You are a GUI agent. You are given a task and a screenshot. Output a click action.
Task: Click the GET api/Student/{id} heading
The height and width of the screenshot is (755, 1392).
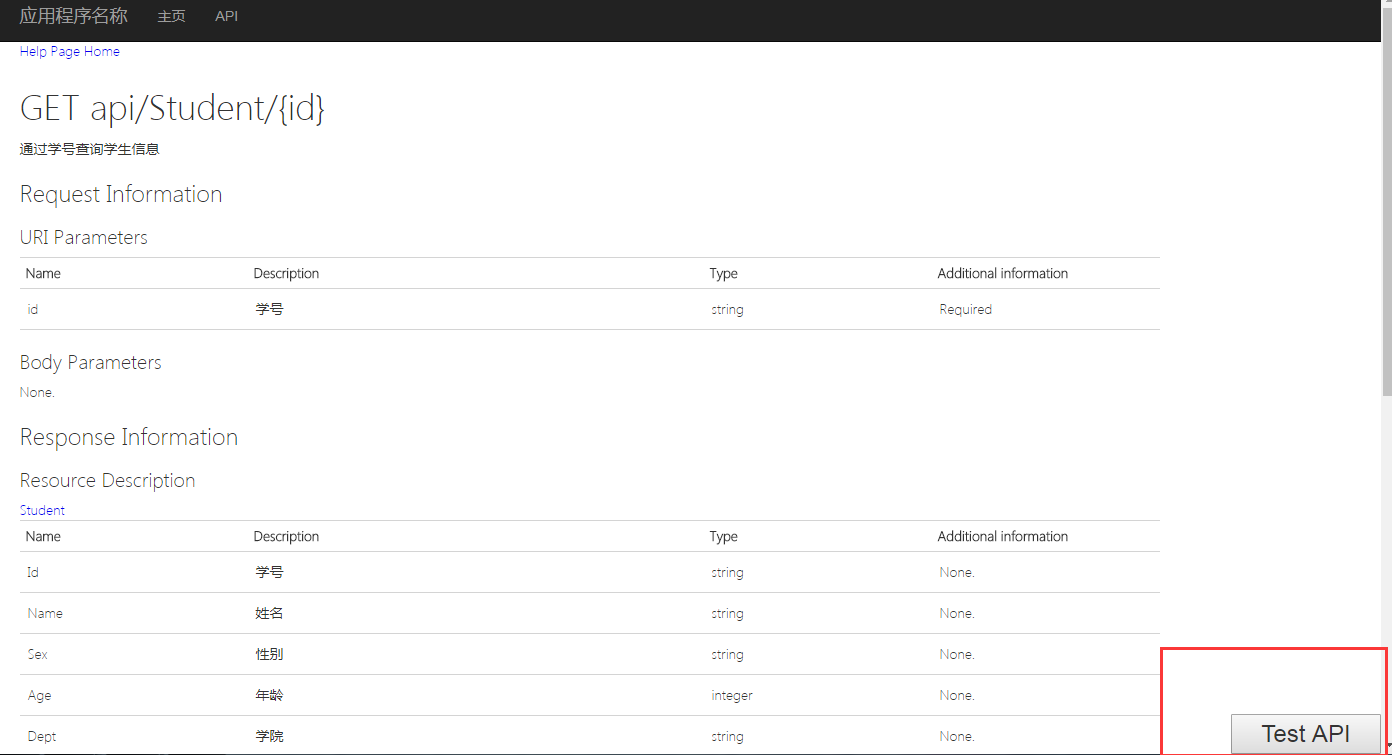[x=172, y=108]
